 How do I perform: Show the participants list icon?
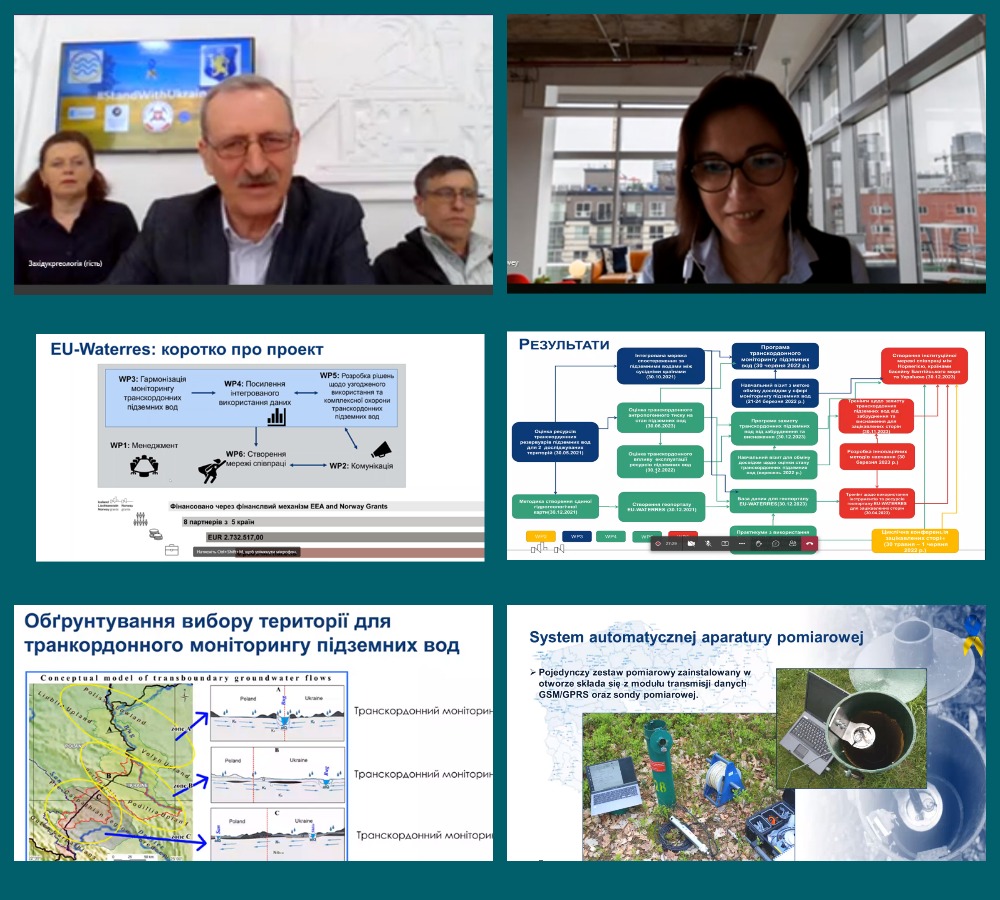792,543
